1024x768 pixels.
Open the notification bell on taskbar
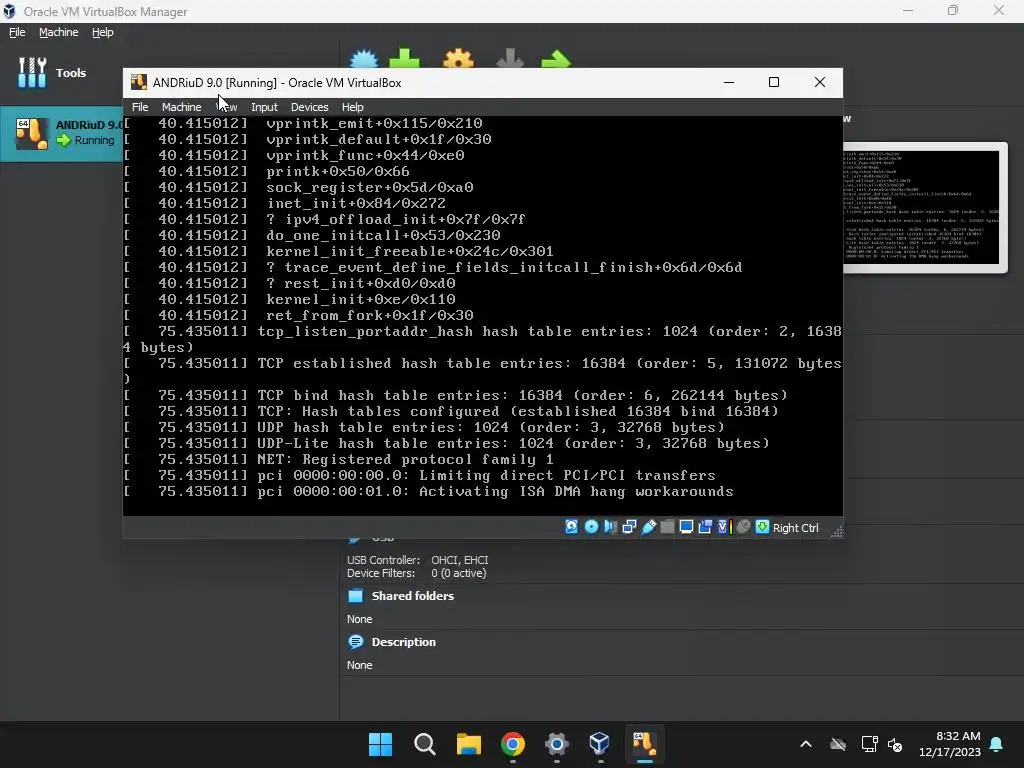pos(997,744)
